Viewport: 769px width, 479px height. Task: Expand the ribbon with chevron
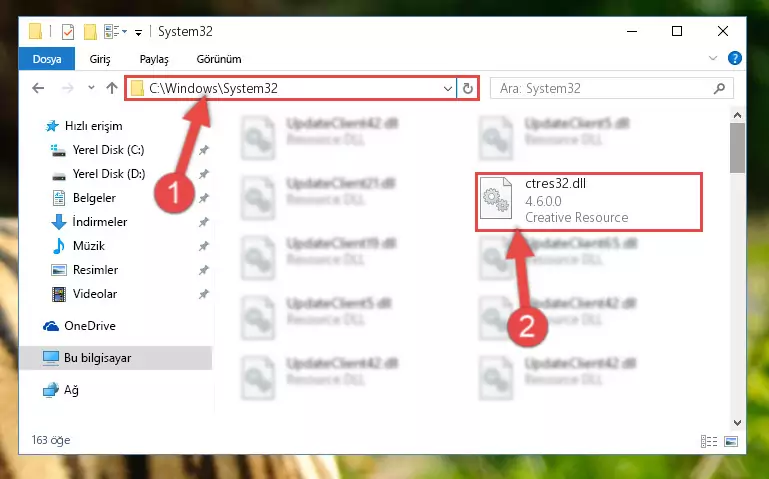[713, 58]
